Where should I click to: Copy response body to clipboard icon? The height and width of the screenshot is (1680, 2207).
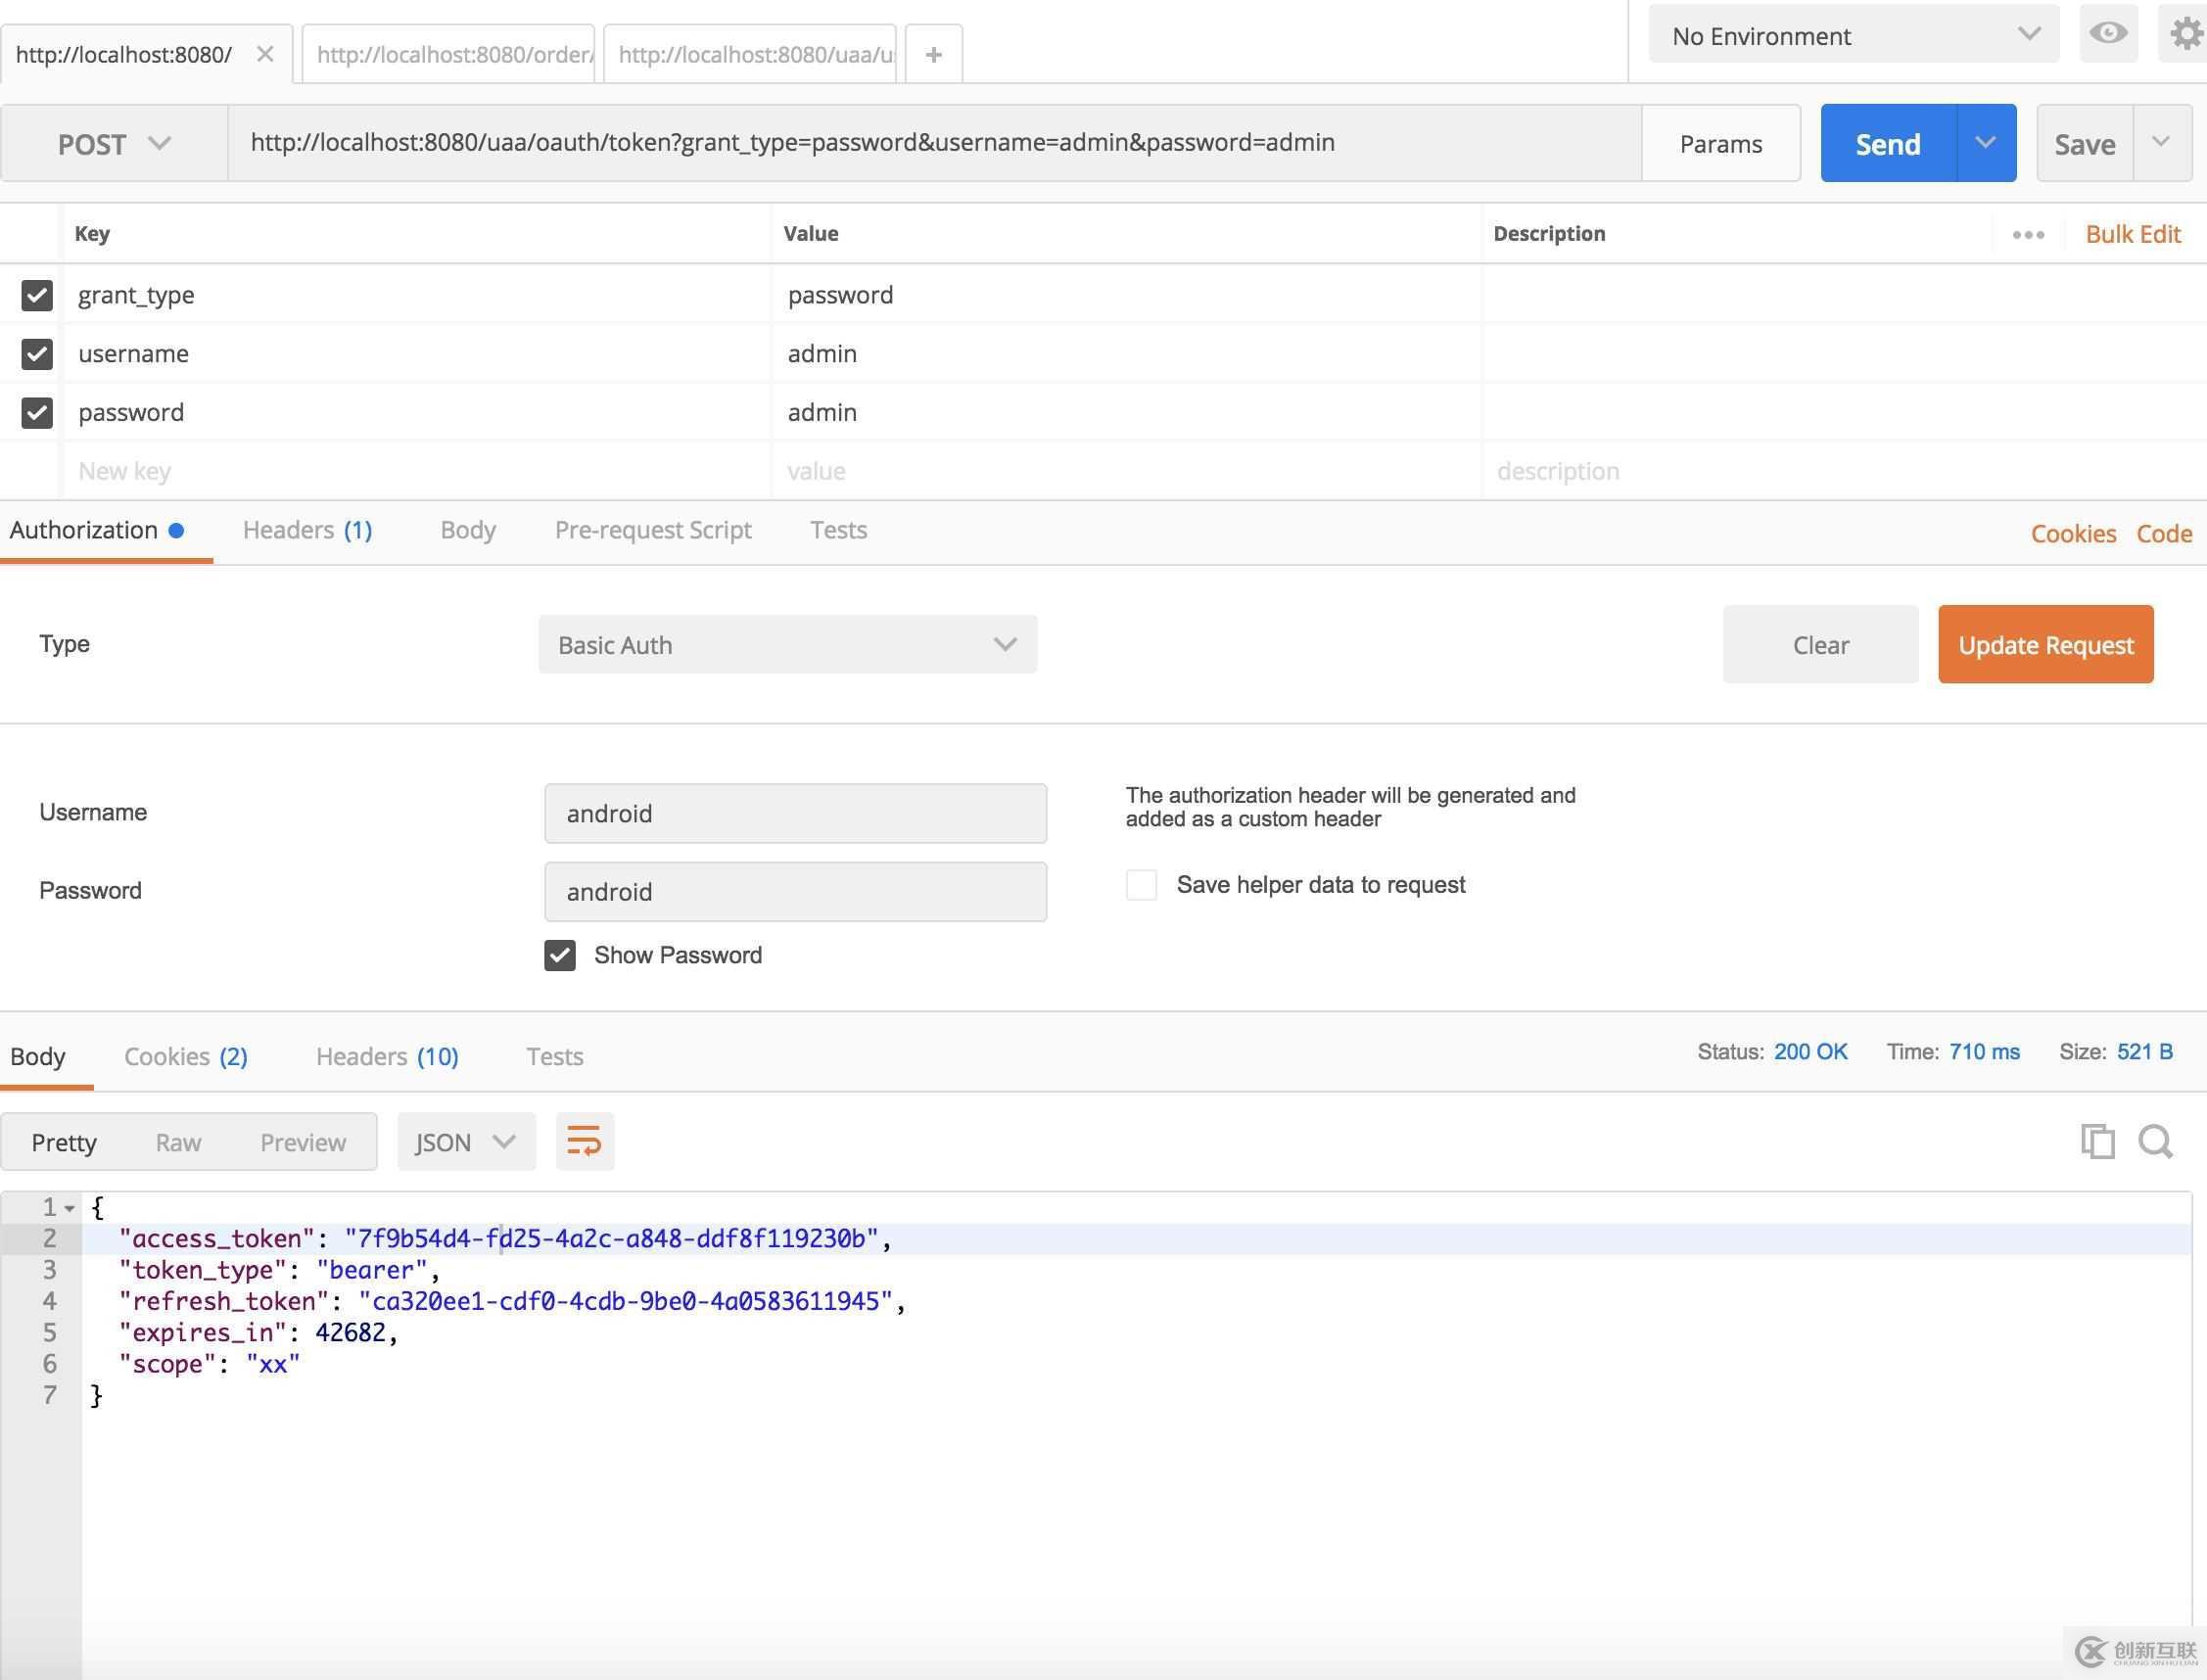(2097, 1141)
